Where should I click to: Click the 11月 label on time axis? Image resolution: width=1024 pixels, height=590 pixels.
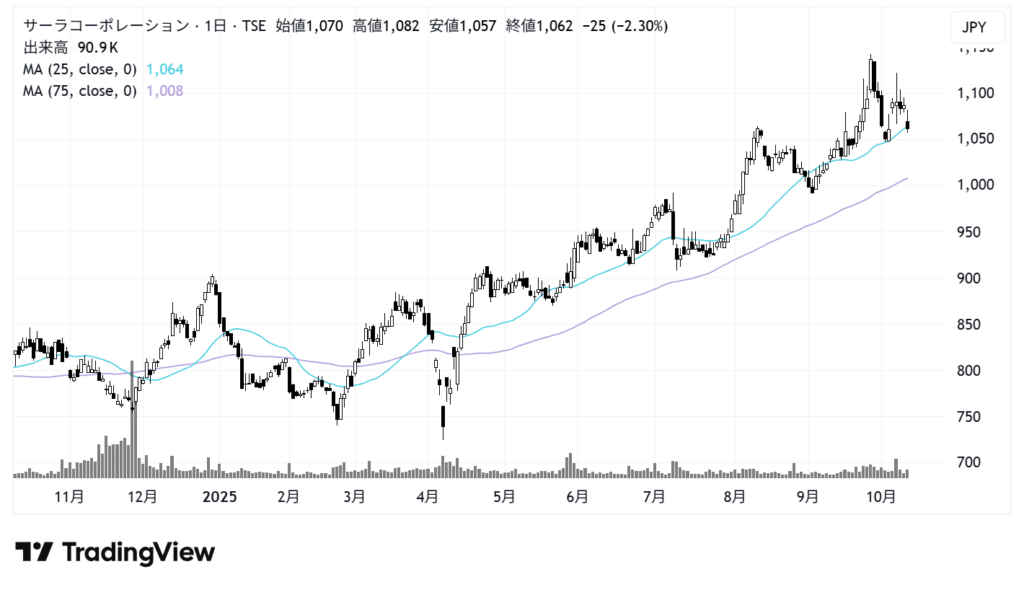click(68, 496)
